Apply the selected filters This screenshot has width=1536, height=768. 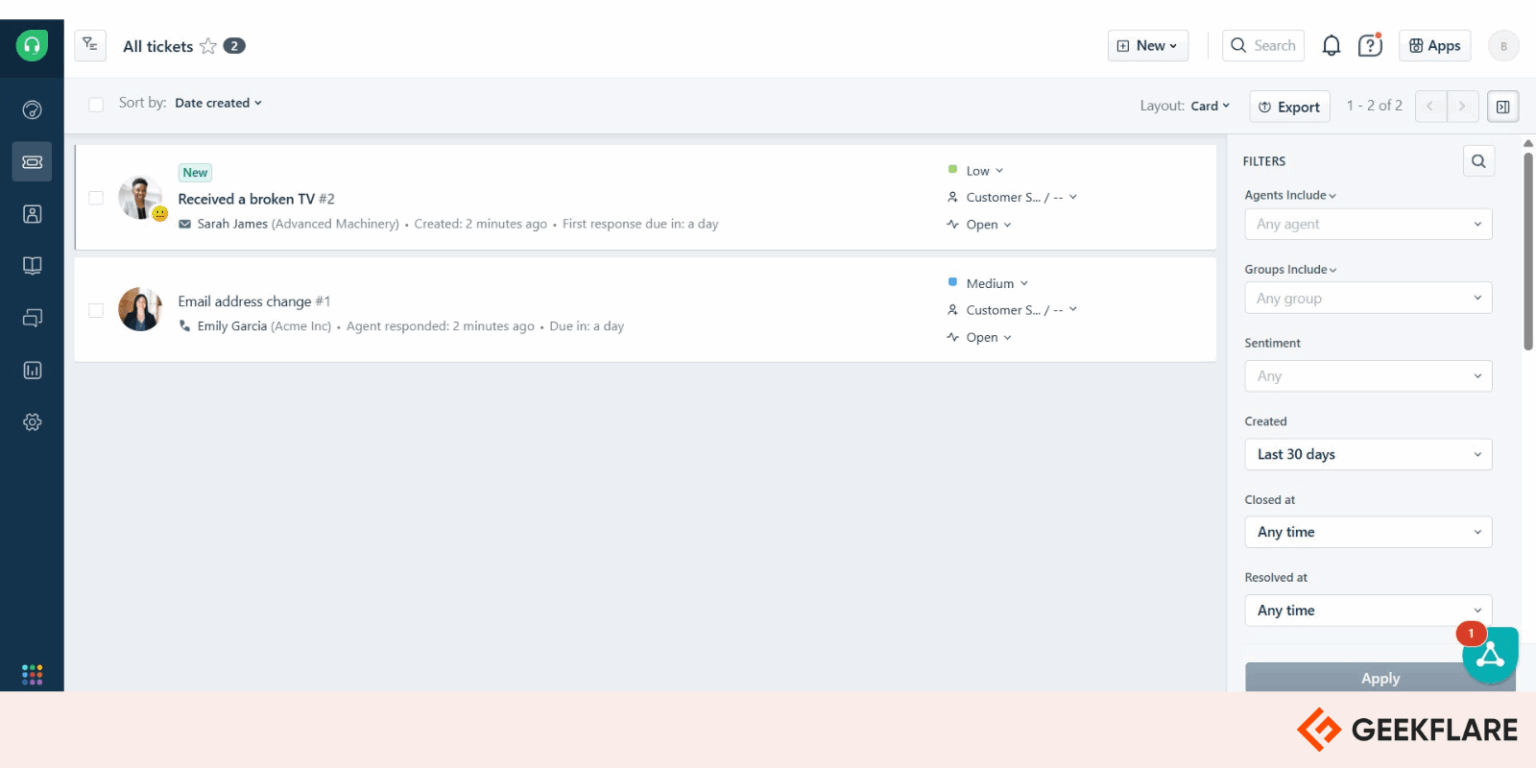click(1380, 678)
